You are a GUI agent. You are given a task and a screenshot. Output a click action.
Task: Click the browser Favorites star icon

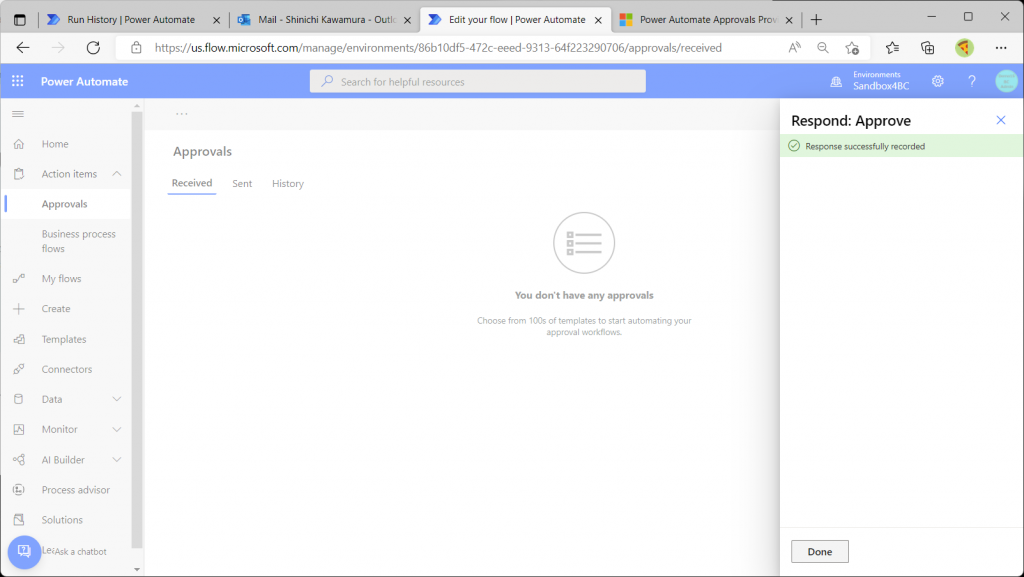pos(892,48)
